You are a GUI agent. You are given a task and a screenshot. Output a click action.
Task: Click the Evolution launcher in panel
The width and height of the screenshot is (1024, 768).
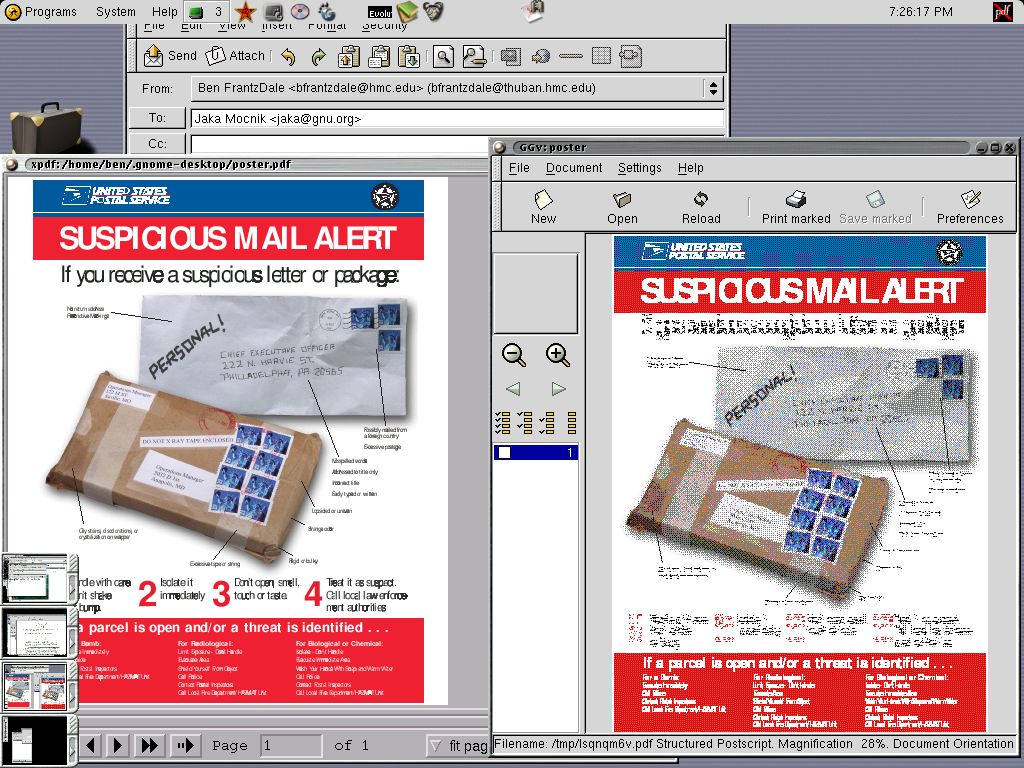(x=379, y=12)
